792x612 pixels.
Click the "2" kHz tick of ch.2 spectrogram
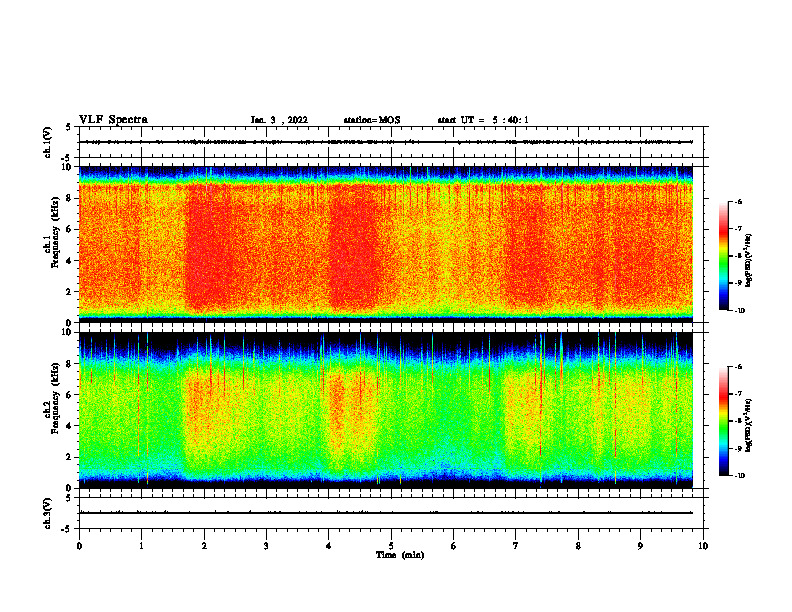[x=69, y=457]
